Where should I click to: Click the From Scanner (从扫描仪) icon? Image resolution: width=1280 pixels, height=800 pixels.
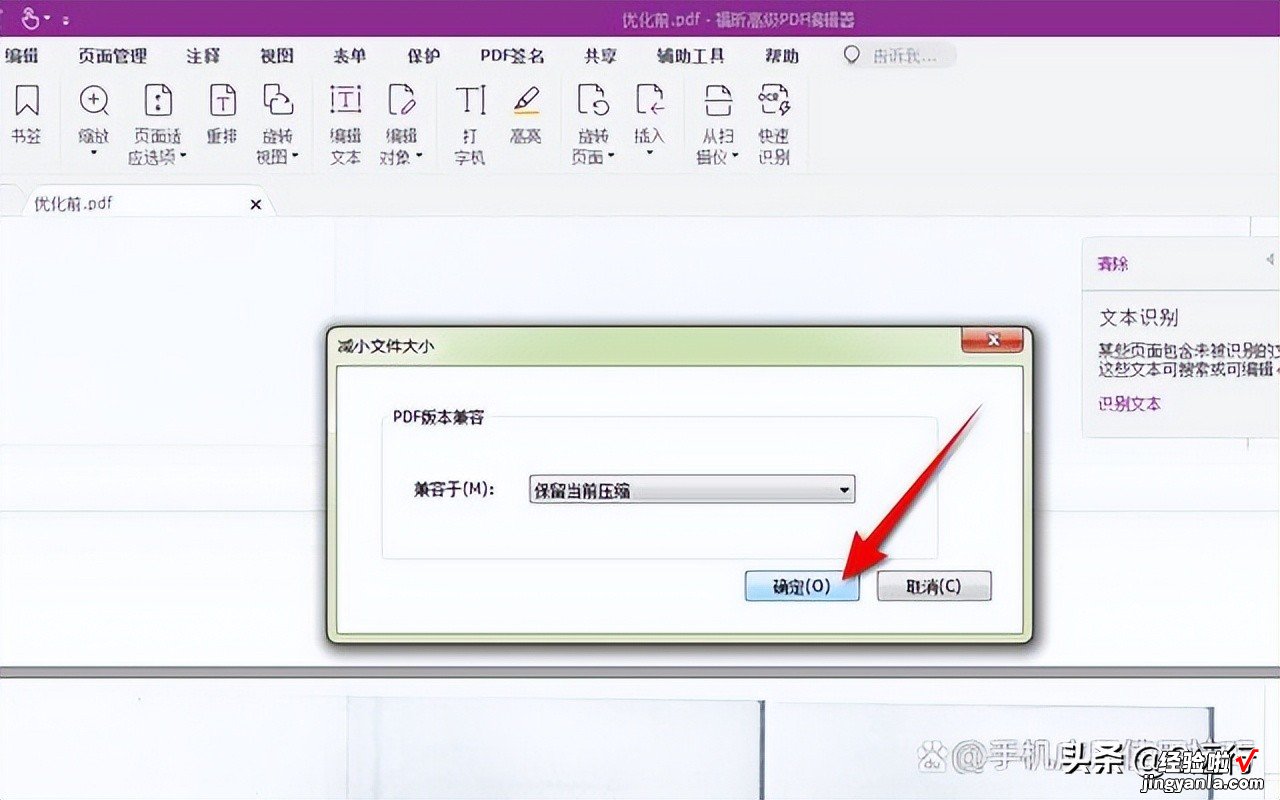(x=717, y=100)
